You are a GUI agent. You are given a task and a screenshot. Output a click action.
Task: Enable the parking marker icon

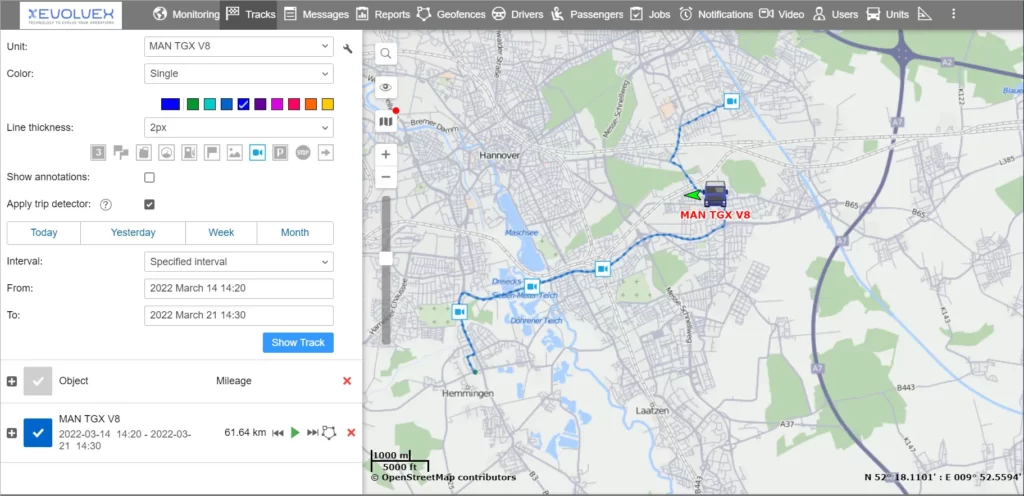click(280, 152)
